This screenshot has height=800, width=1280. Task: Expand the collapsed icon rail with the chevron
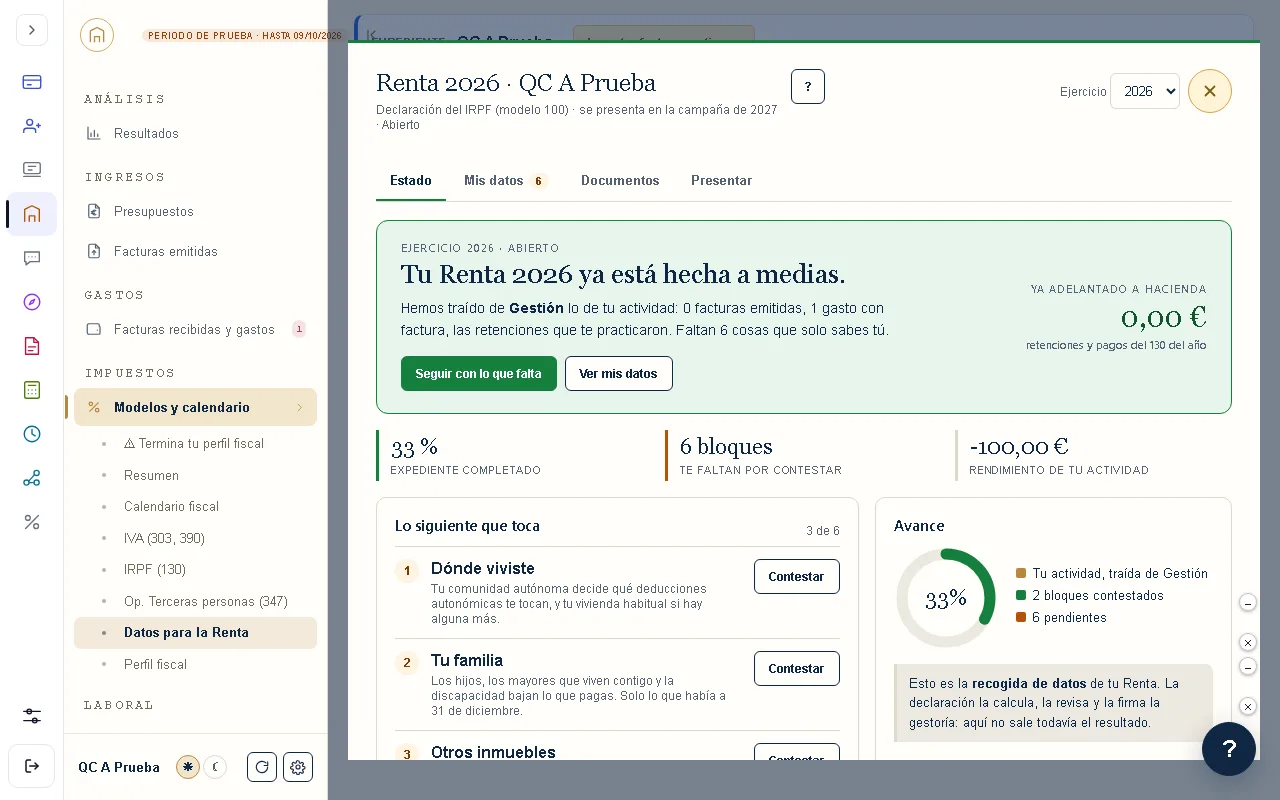point(32,30)
